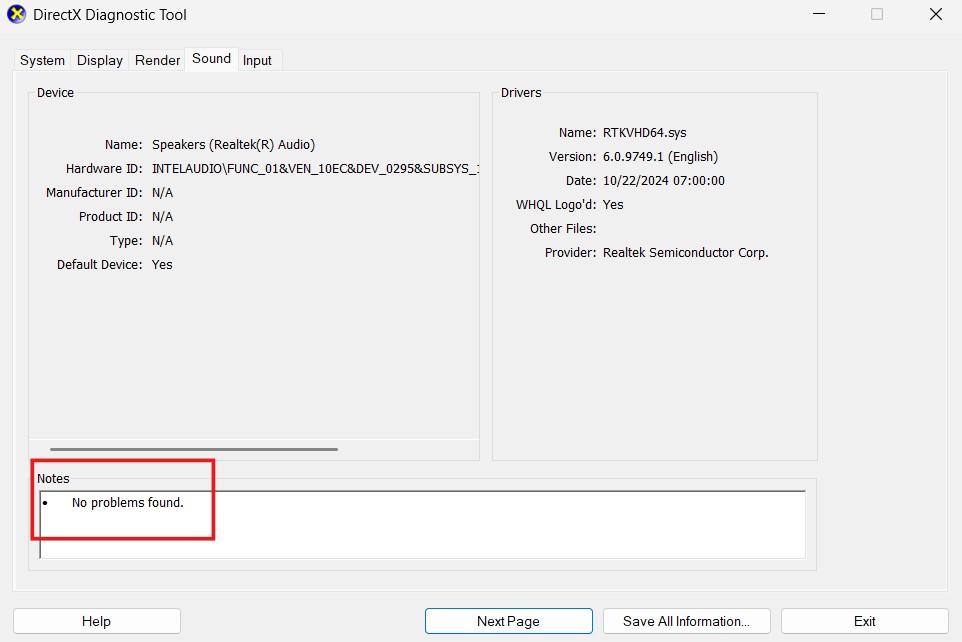Screen dimensions: 962x642
Task: Switch to the Input tab
Action: point(257,60)
